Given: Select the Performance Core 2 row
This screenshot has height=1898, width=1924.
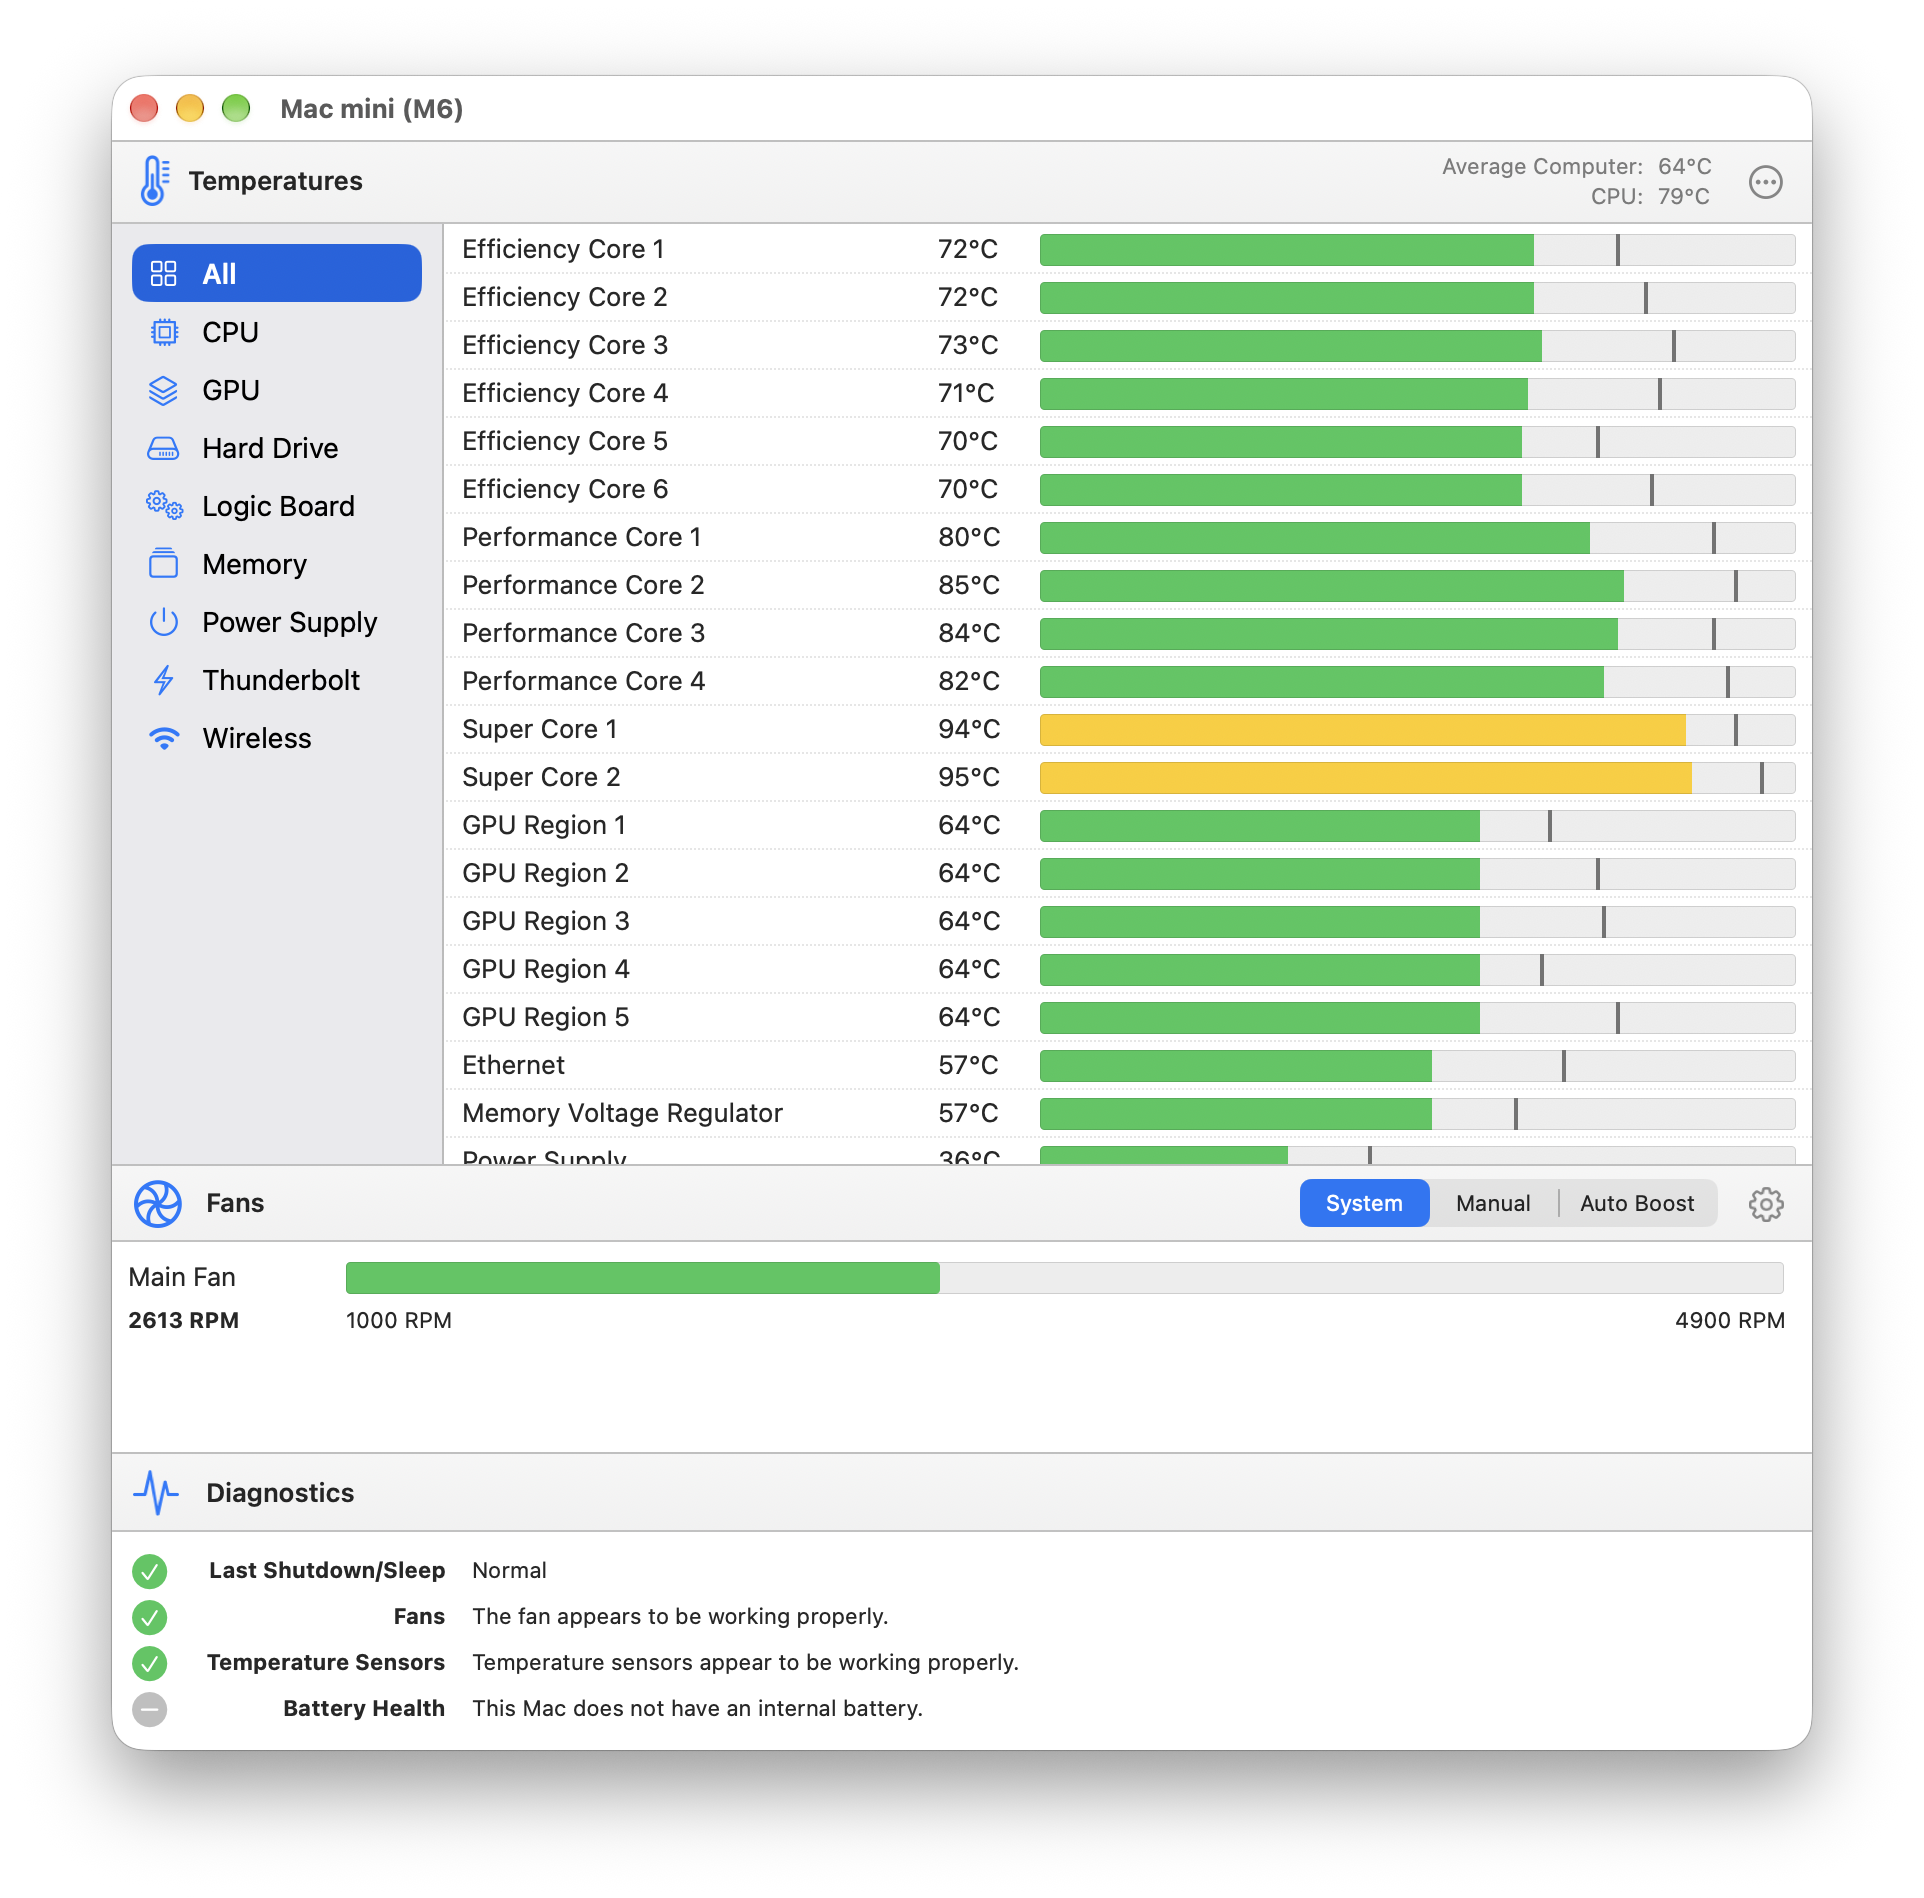Looking at the screenshot, I should pos(1127,585).
